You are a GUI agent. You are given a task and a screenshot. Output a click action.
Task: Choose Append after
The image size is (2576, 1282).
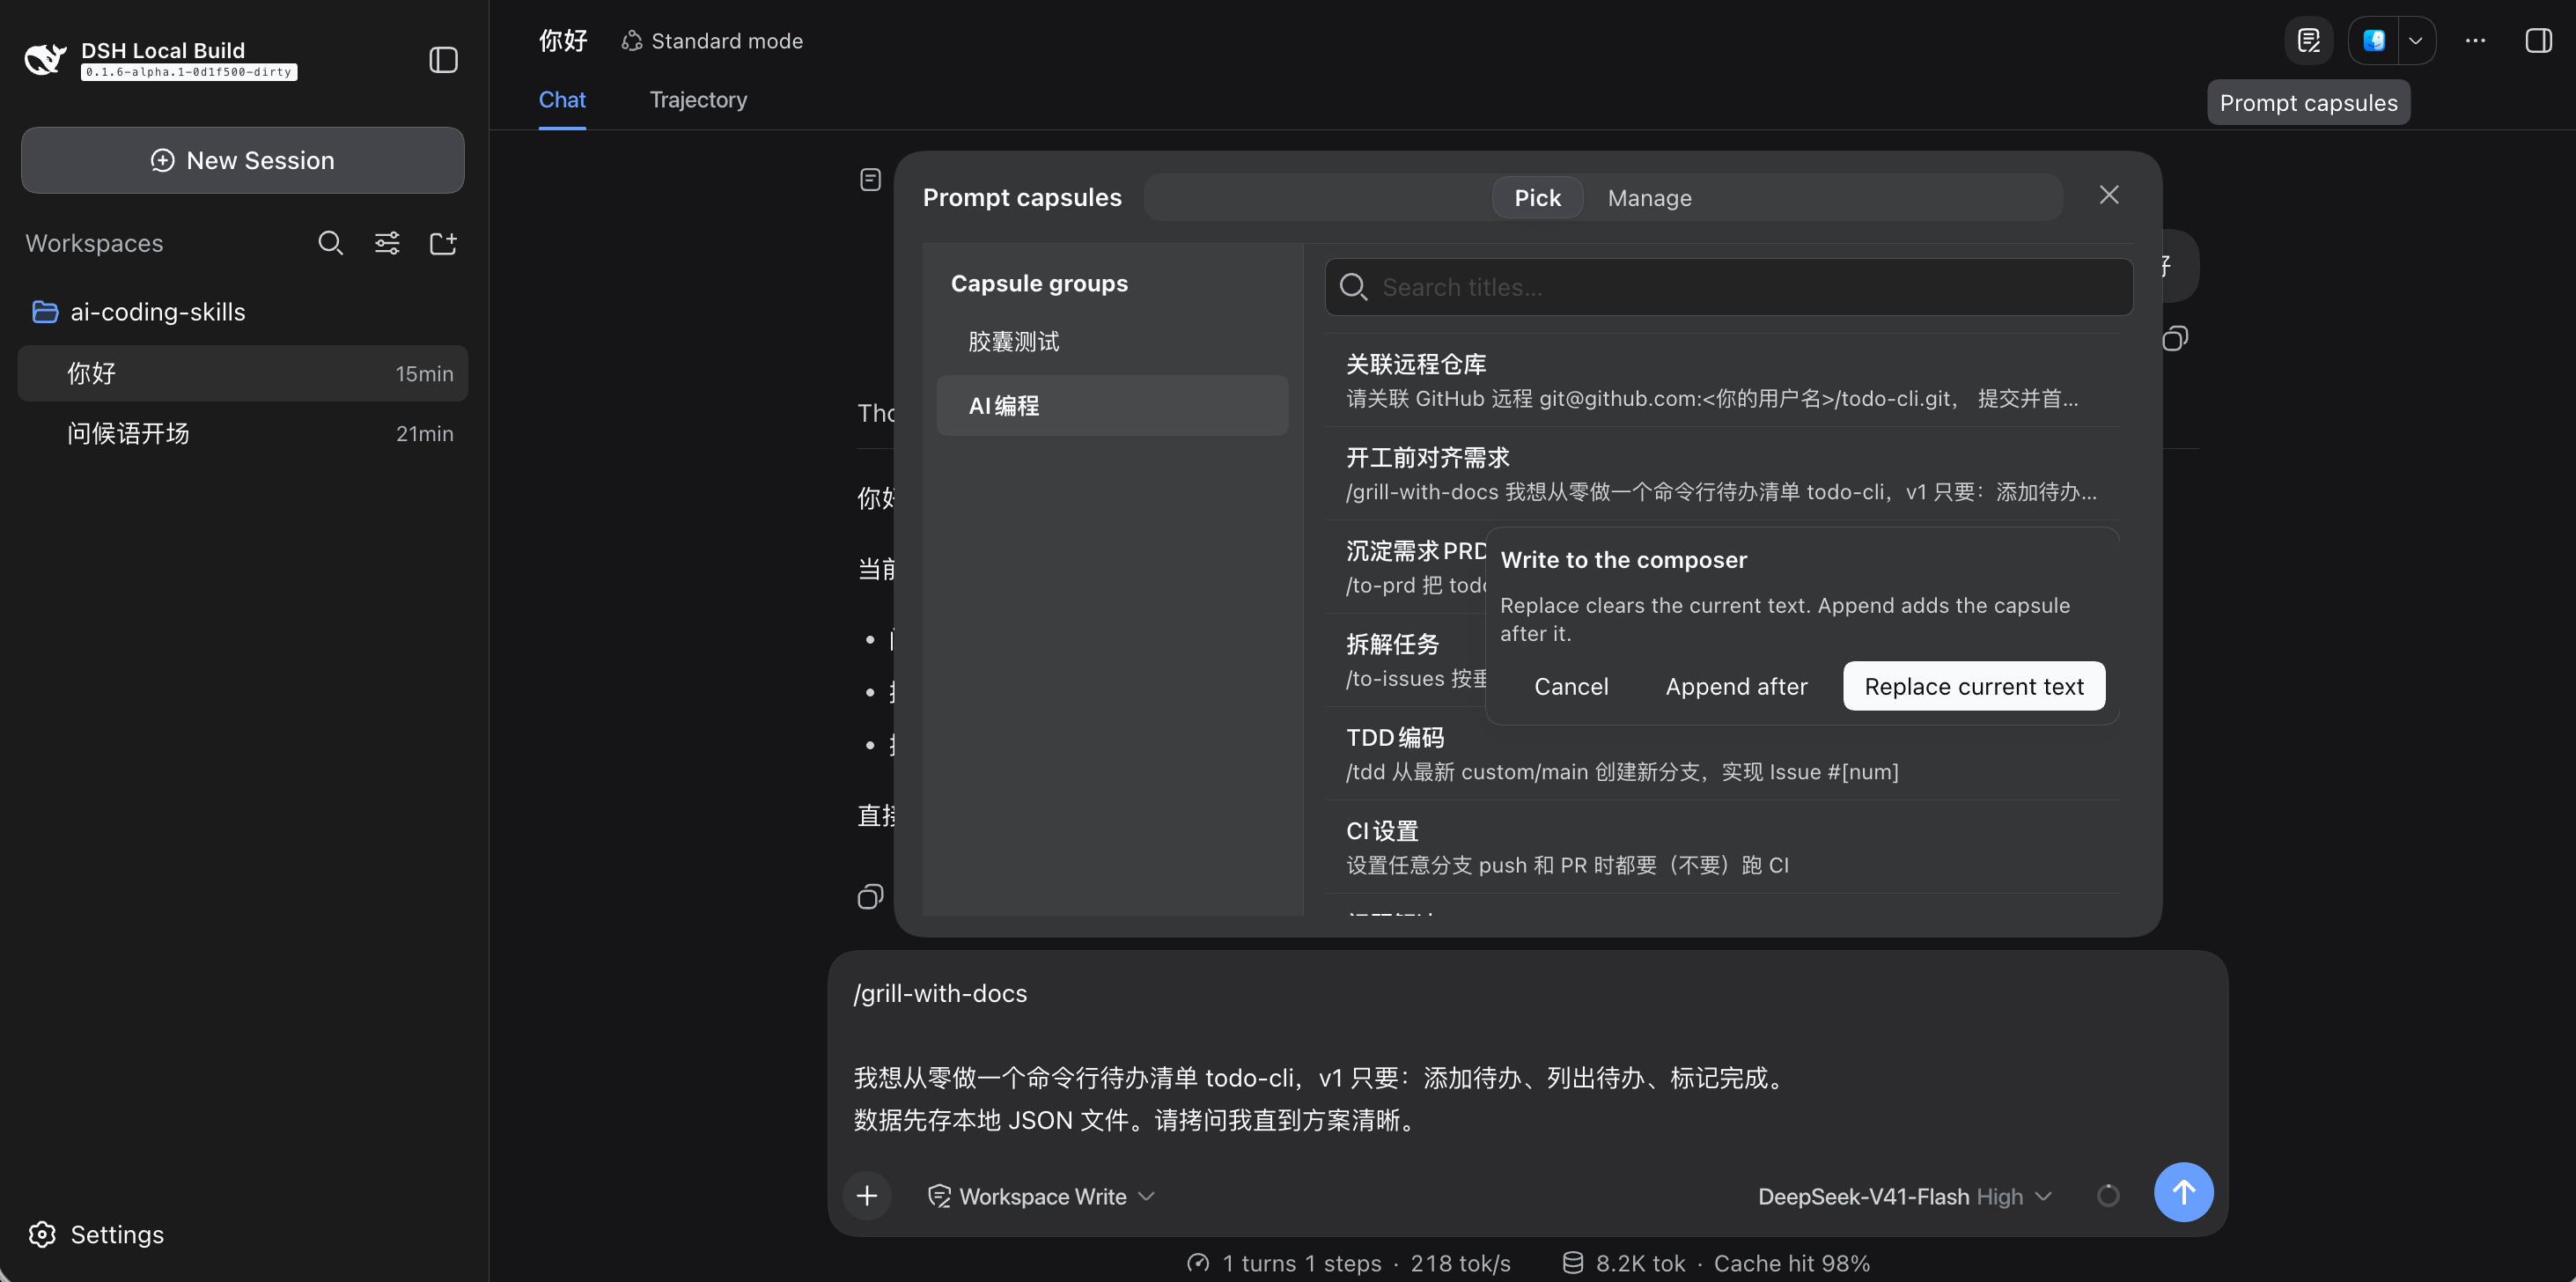click(x=1736, y=686)
